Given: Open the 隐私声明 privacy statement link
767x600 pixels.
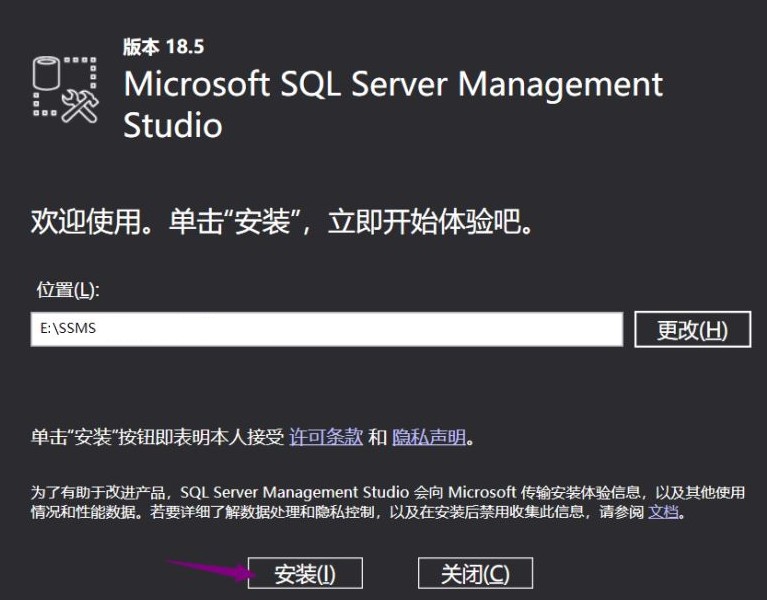Looking at the screenshot, I should click(x=429, y=437).
